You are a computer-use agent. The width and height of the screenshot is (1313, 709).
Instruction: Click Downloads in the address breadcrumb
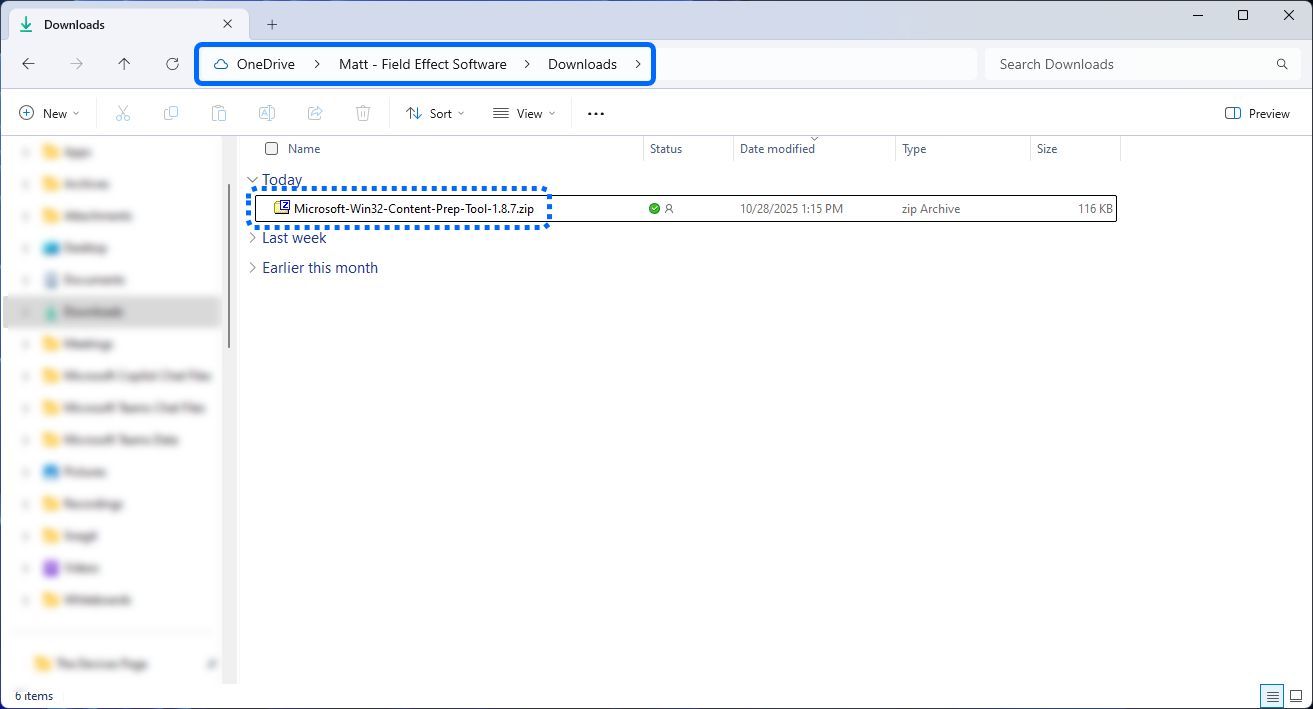582,64
